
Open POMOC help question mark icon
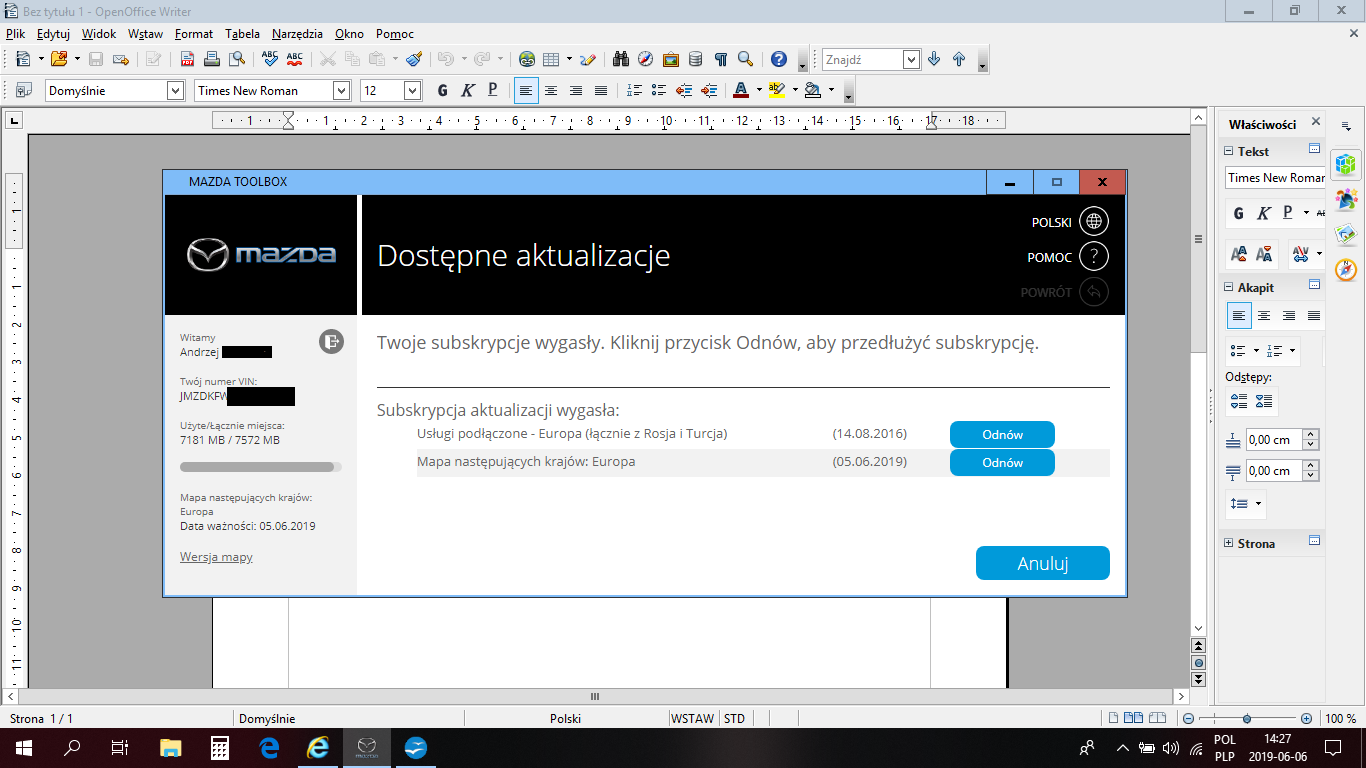tap(1094, 257)
